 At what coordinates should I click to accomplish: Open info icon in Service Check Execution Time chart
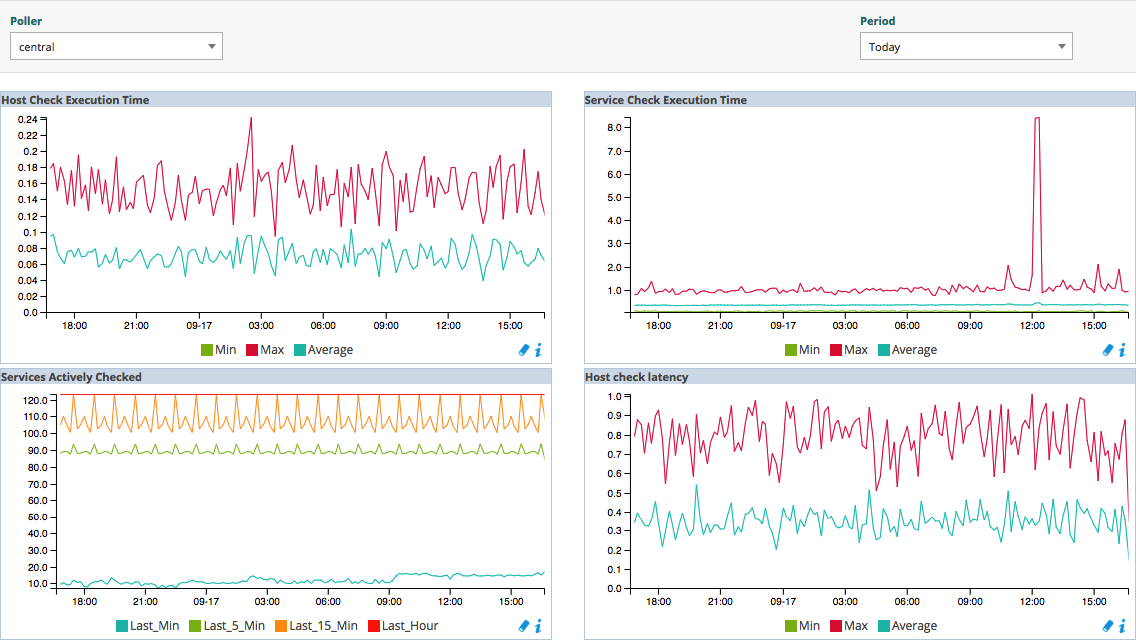1122,350
